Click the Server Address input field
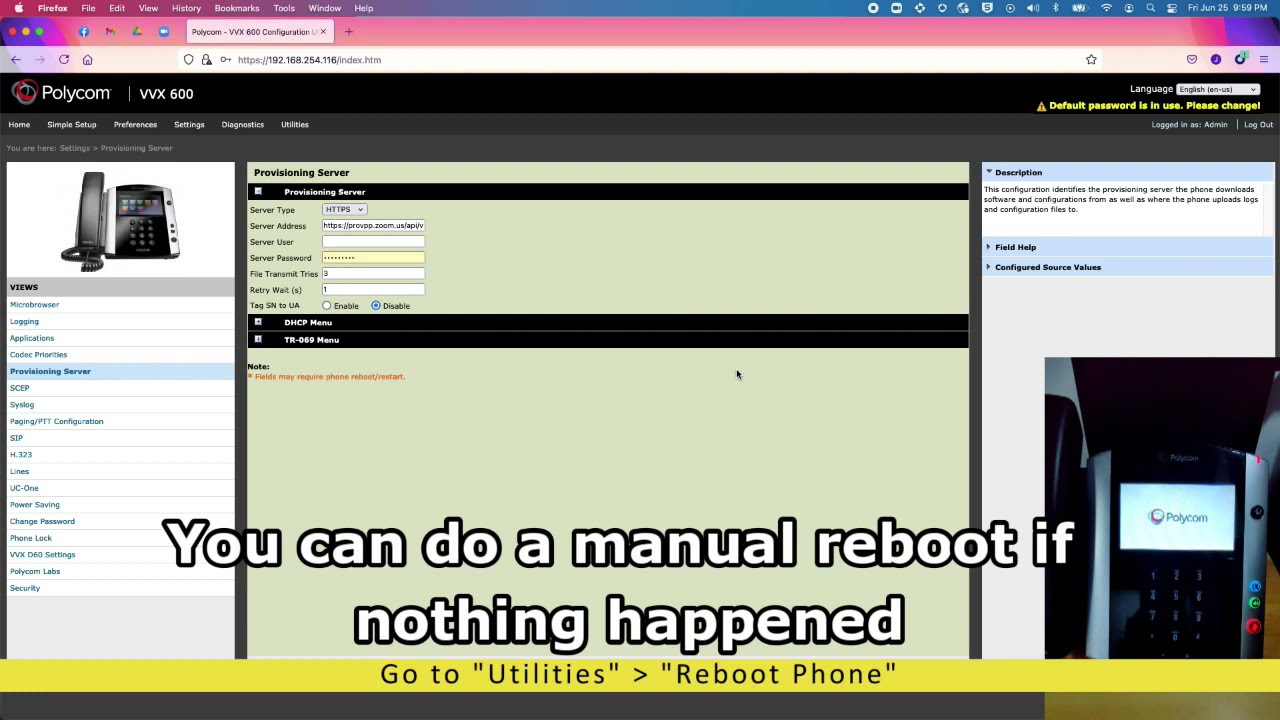 point(373,226)
